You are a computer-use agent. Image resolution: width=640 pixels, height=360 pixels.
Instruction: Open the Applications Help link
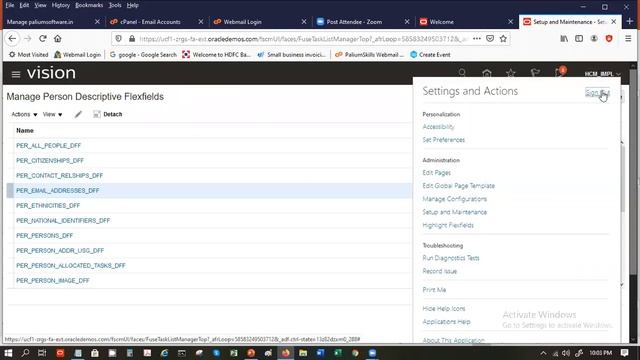pos(446,322)
